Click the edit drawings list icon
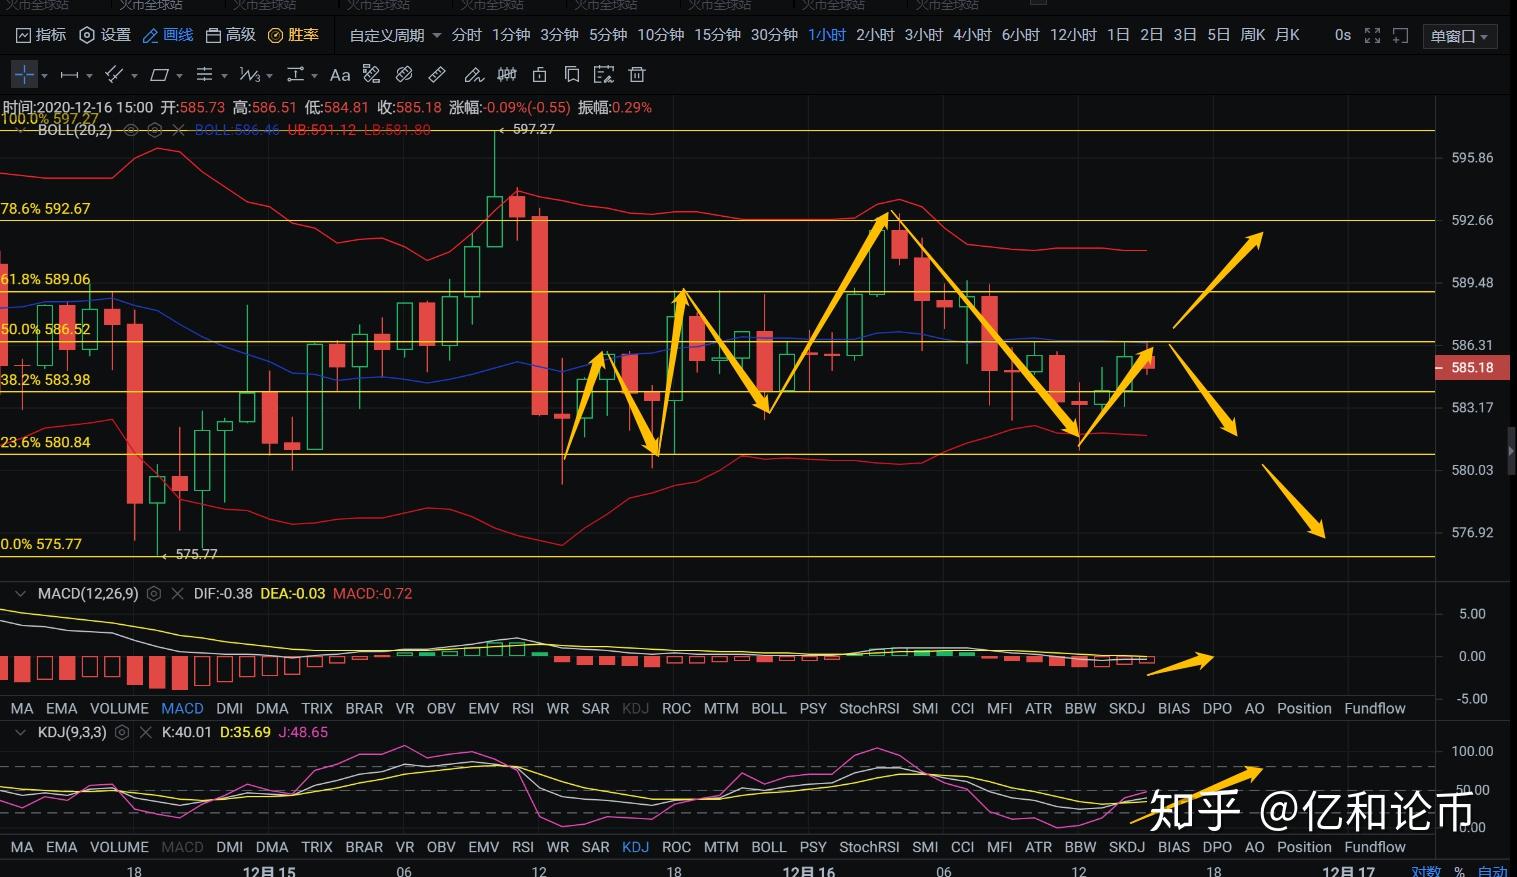 (x=604, y=74)
